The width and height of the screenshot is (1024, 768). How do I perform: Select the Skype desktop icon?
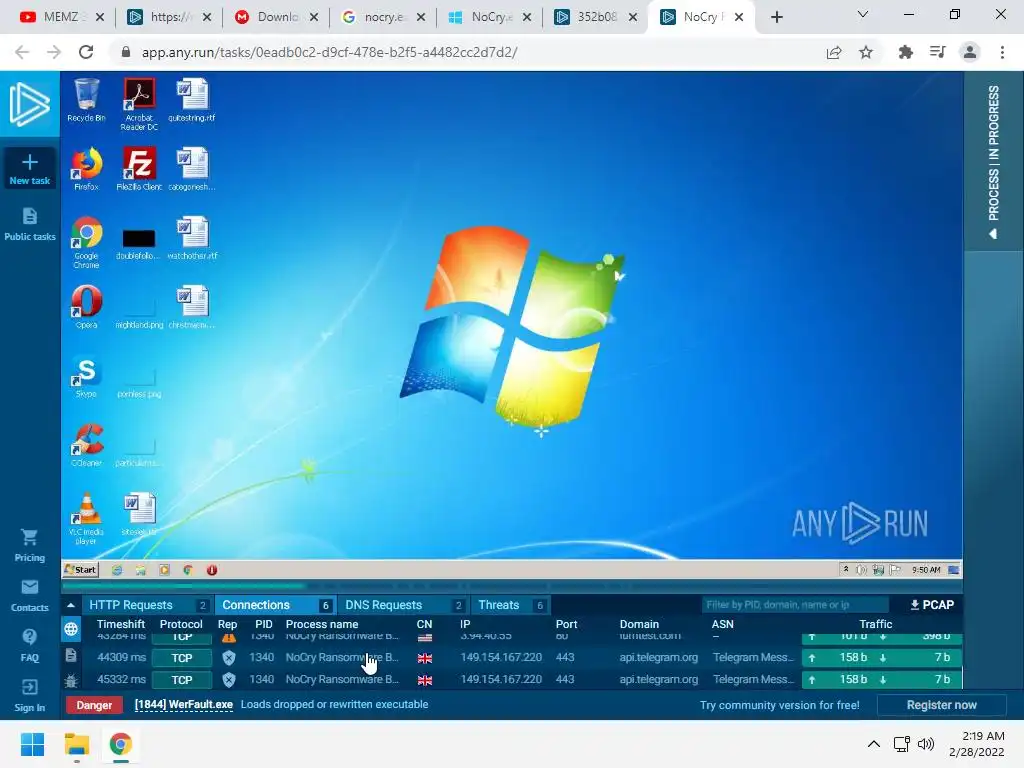tap(86, 377)
